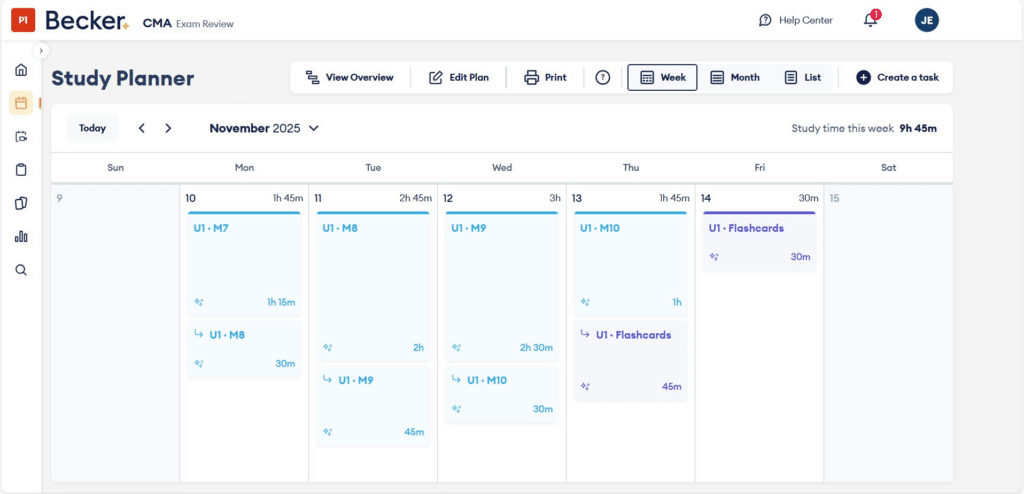Click the Mon column header

click(x=244, y=168)
